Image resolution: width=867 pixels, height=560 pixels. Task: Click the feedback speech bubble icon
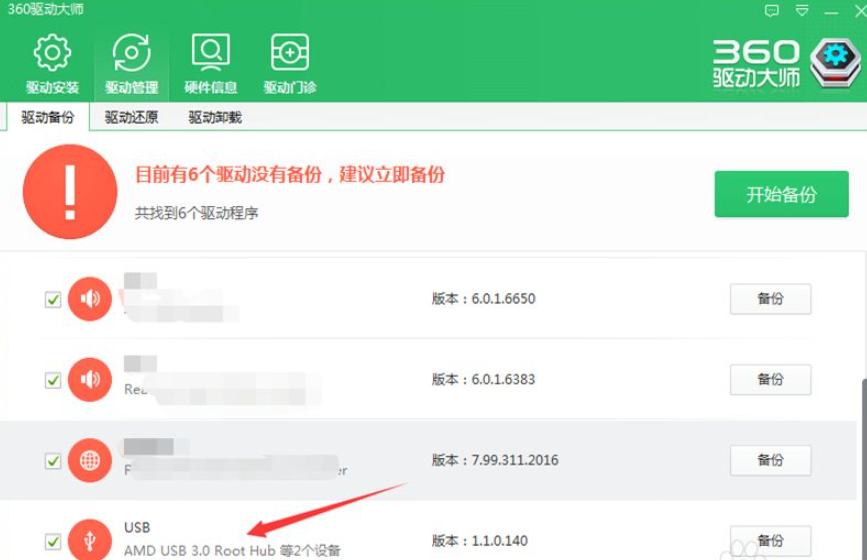(771, 11)
